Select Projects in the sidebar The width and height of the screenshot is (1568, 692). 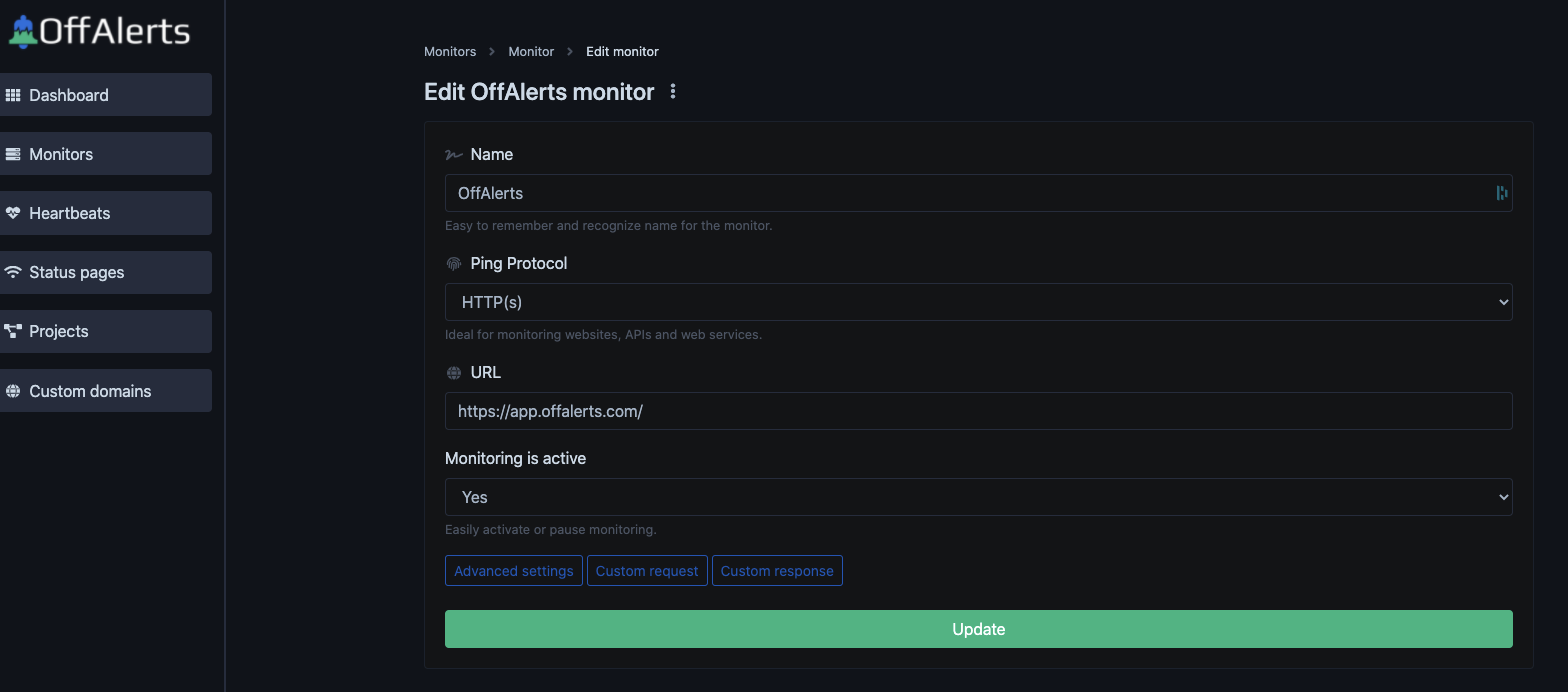105,331
